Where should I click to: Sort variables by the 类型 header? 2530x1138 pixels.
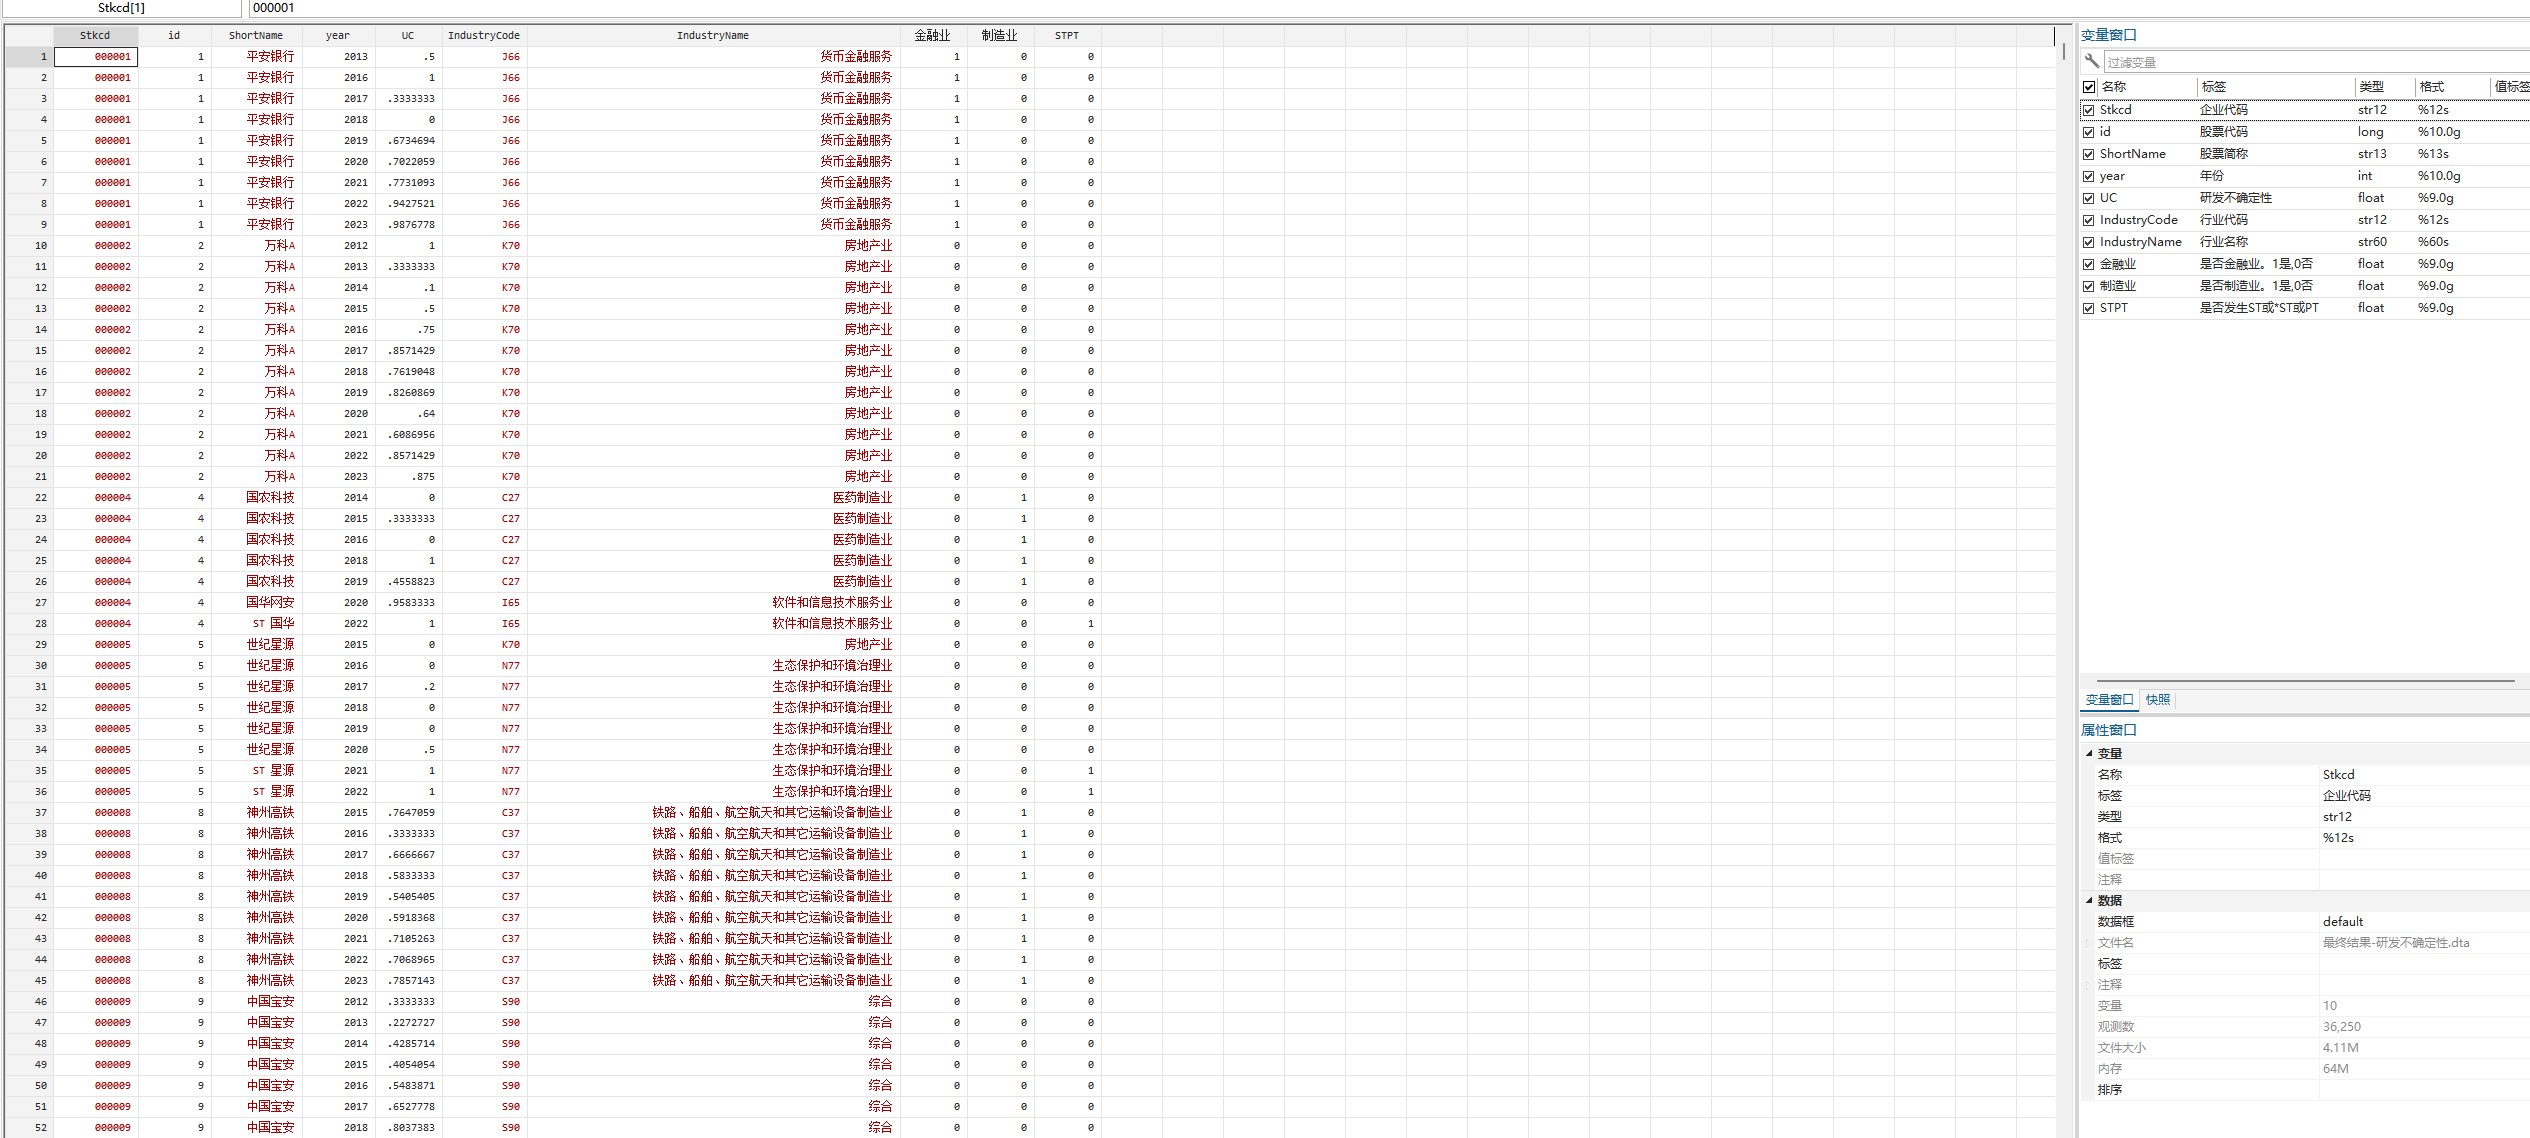tap(2371, 87)
